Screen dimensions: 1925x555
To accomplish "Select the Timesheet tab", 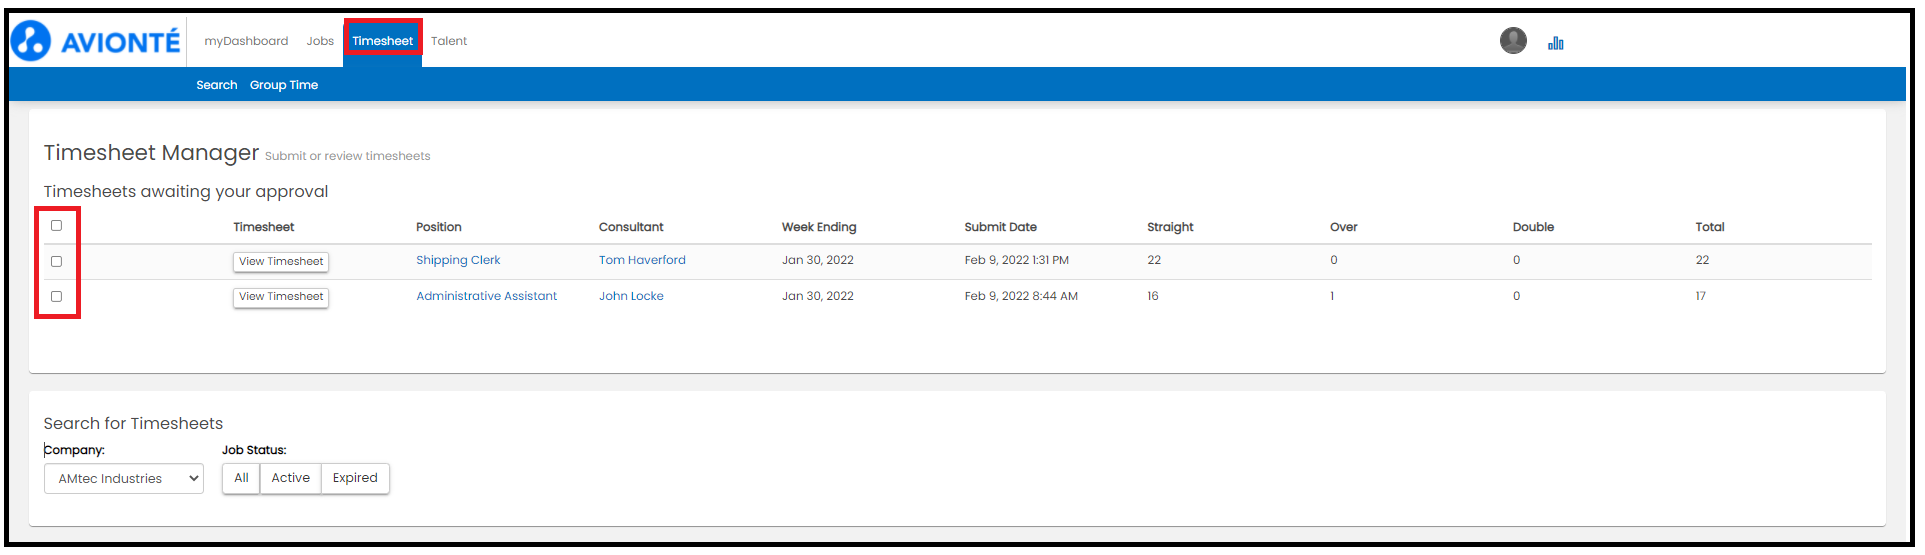I will click(x=382, y=41).
